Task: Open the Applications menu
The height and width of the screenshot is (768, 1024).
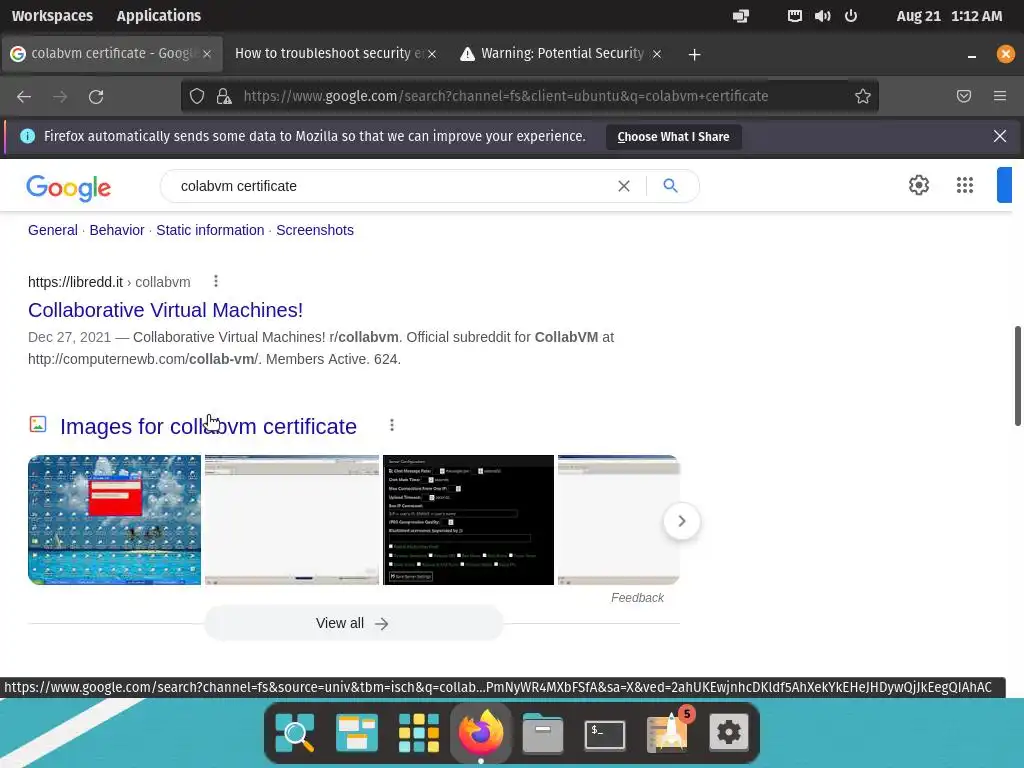Action: pyautogui.click(x=159, y=16)
